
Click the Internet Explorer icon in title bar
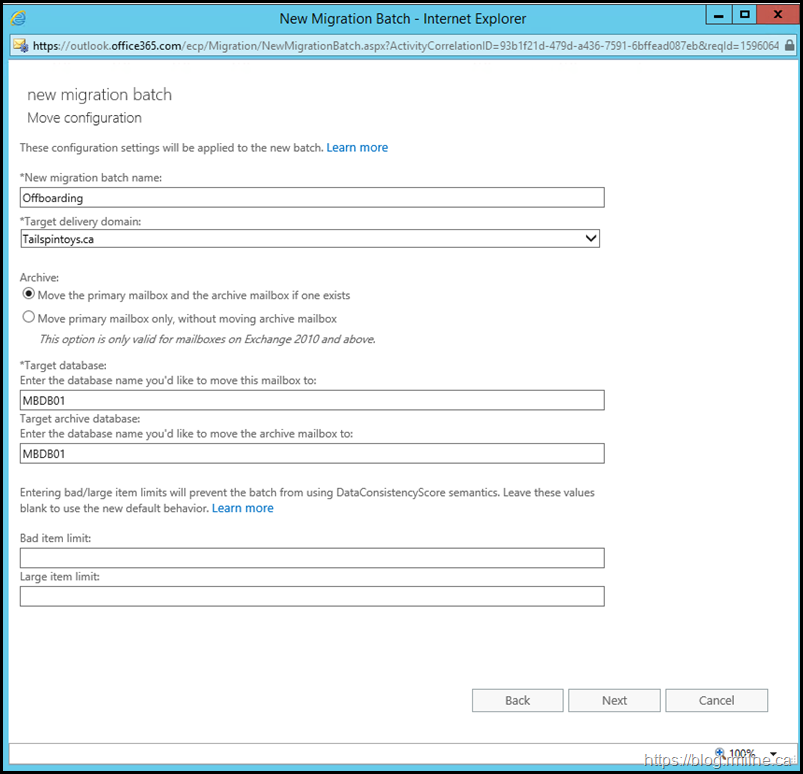[19, 17]
